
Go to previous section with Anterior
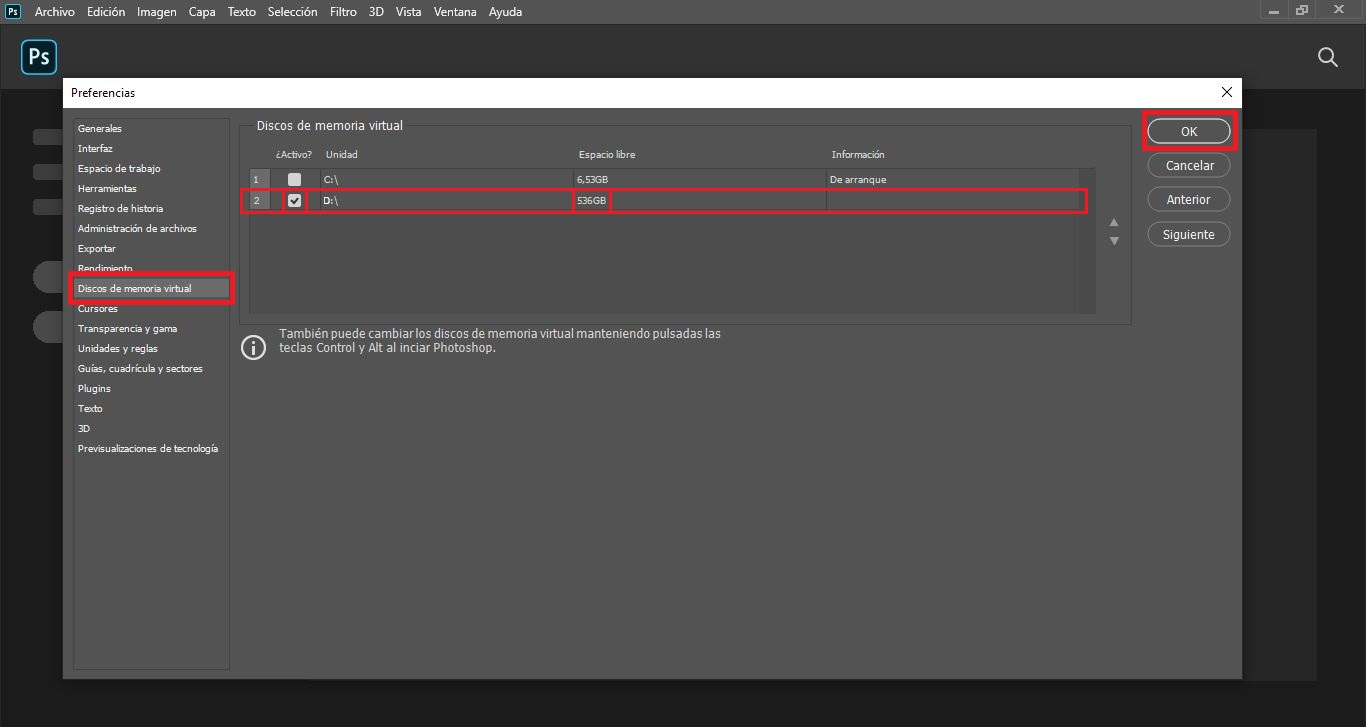click(1189, 199)
